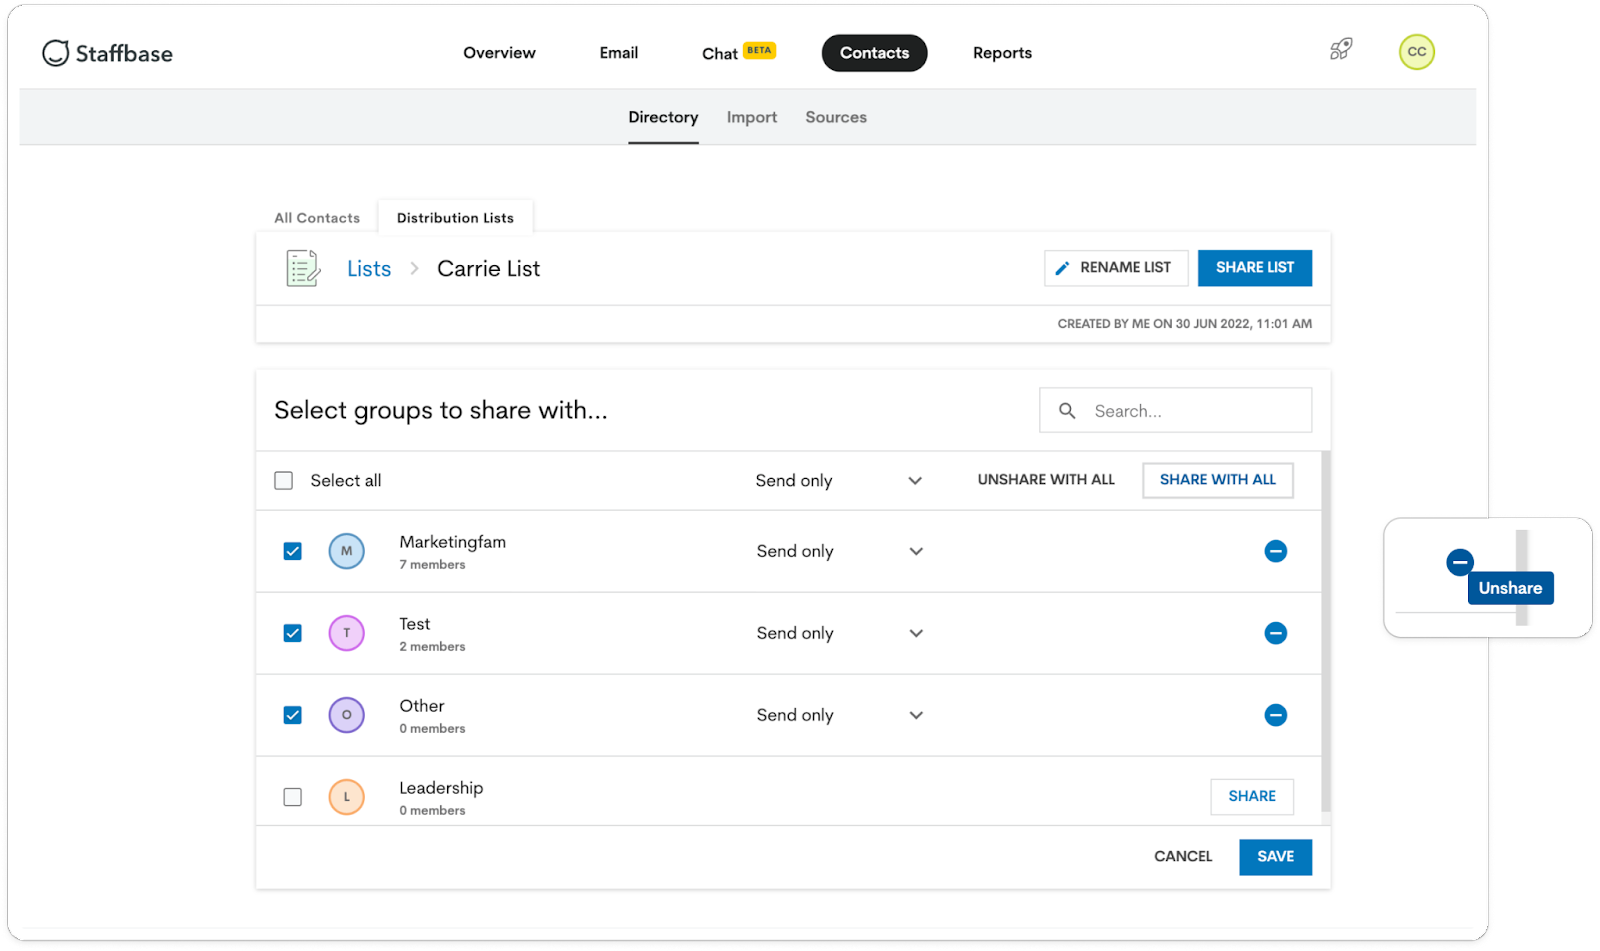
Task: Open the Chat section
Action: tap(720, 54)
